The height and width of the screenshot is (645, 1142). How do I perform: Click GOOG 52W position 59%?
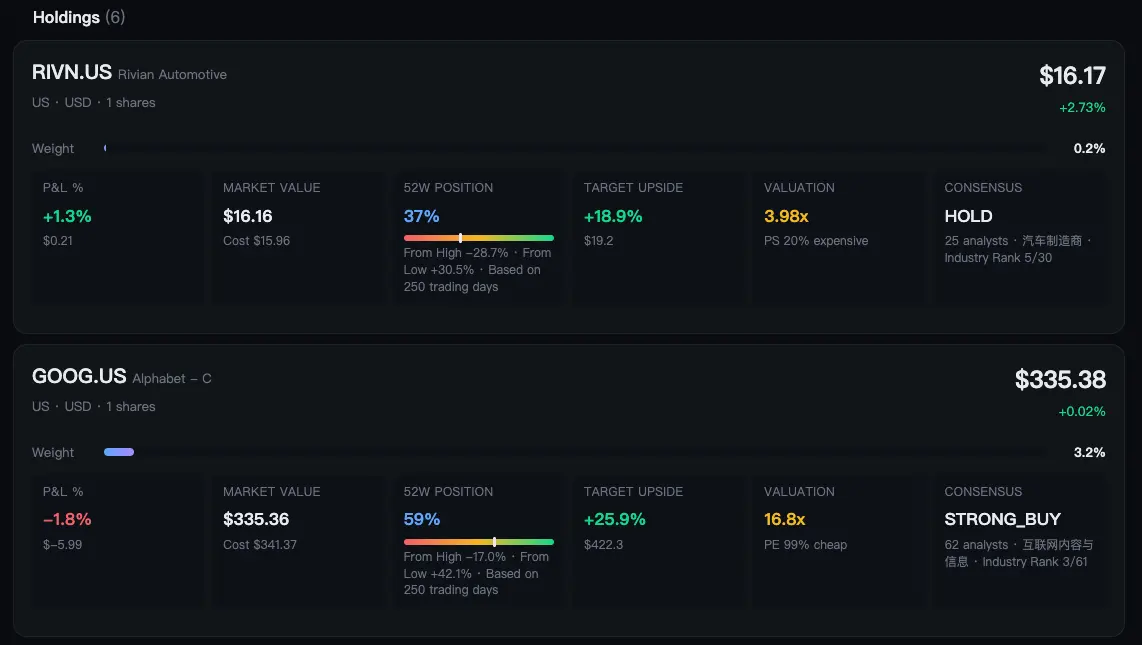coord(422,520)
